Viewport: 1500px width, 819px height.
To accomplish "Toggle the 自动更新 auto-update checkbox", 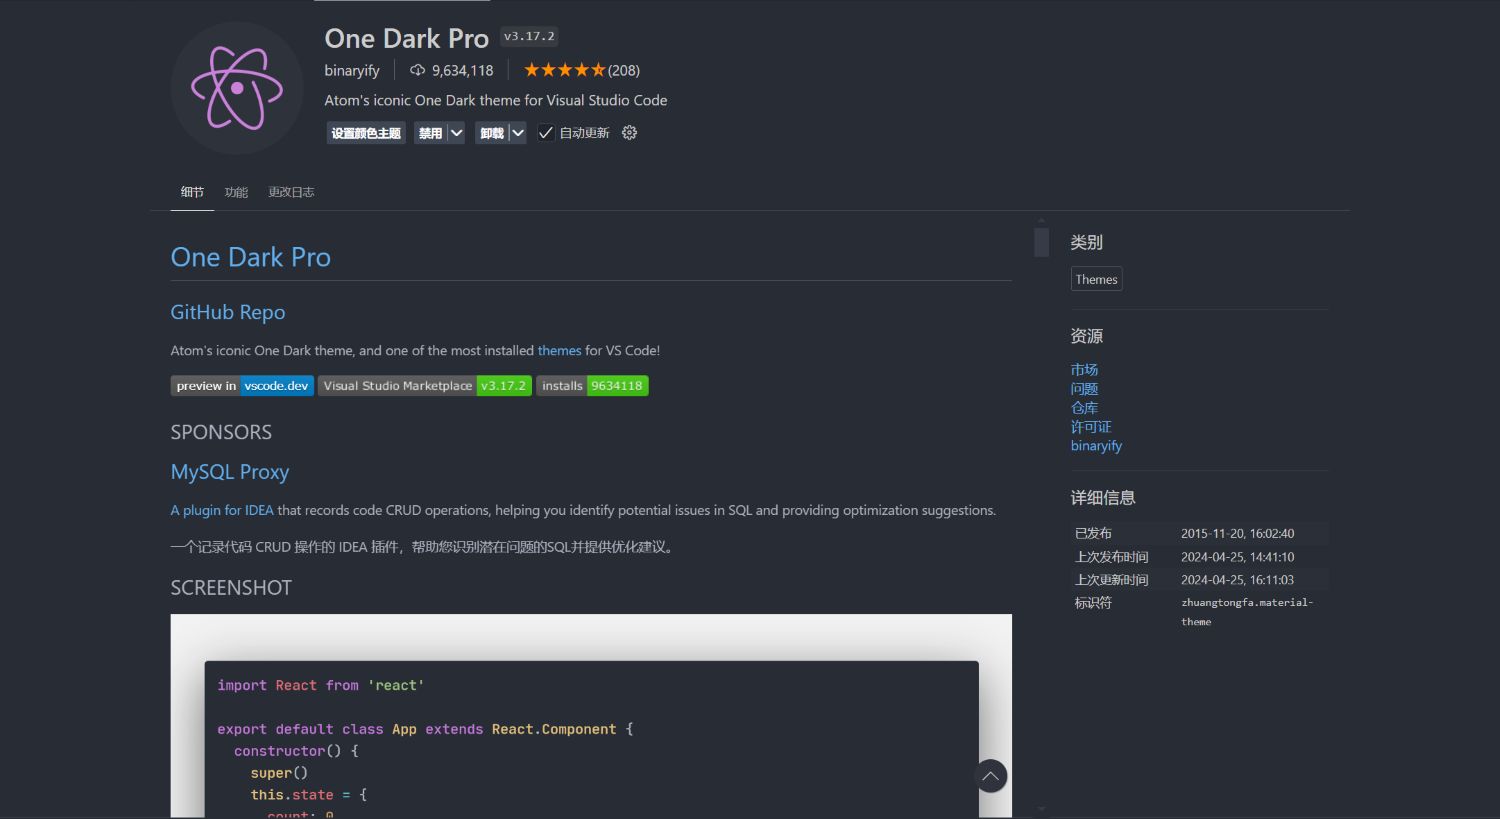I will click(546, 133).
